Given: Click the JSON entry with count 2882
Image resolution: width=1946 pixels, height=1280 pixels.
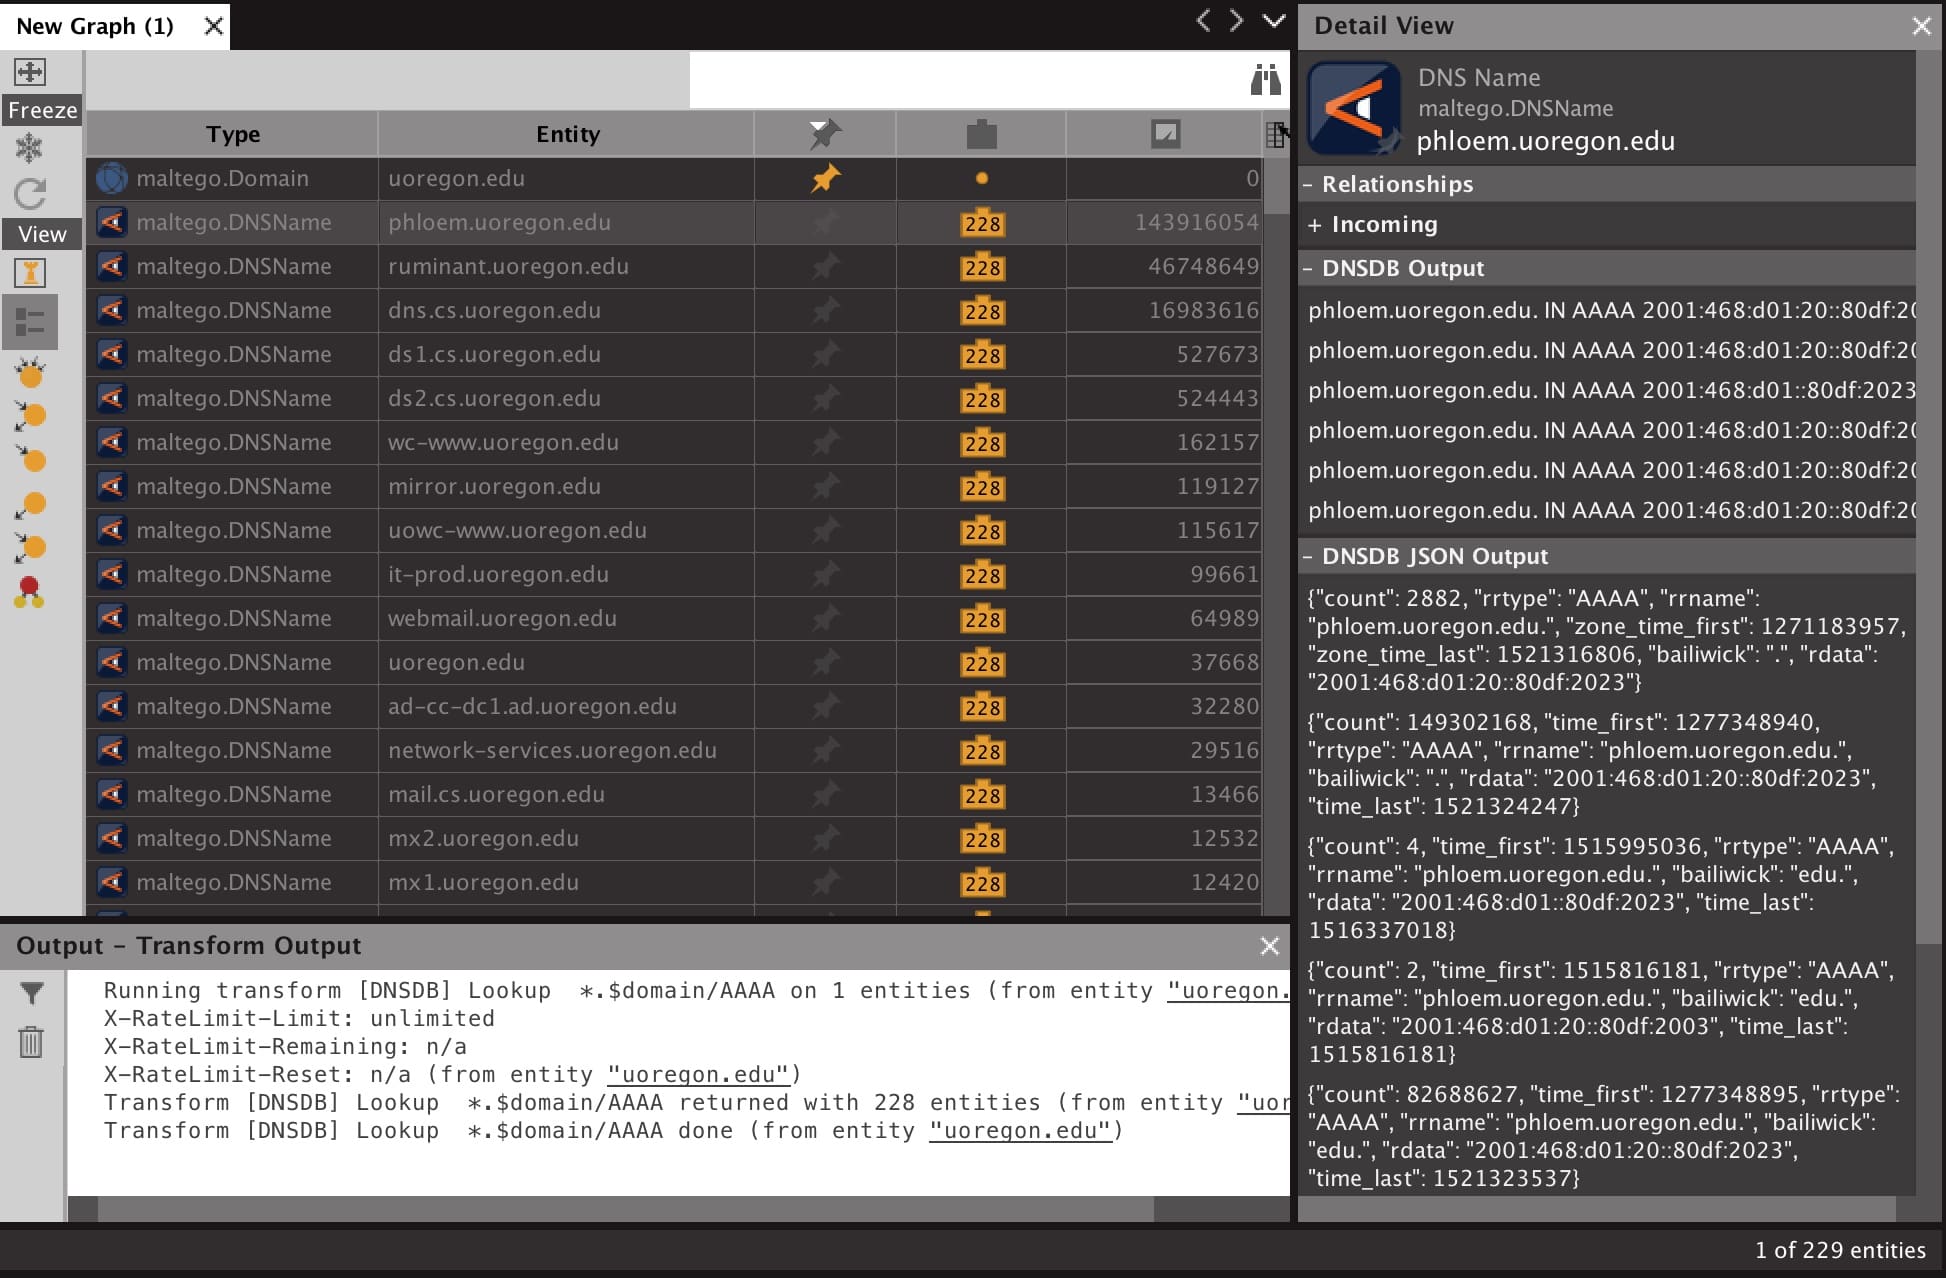Looking at the screenshot, I should point(1606,640).
